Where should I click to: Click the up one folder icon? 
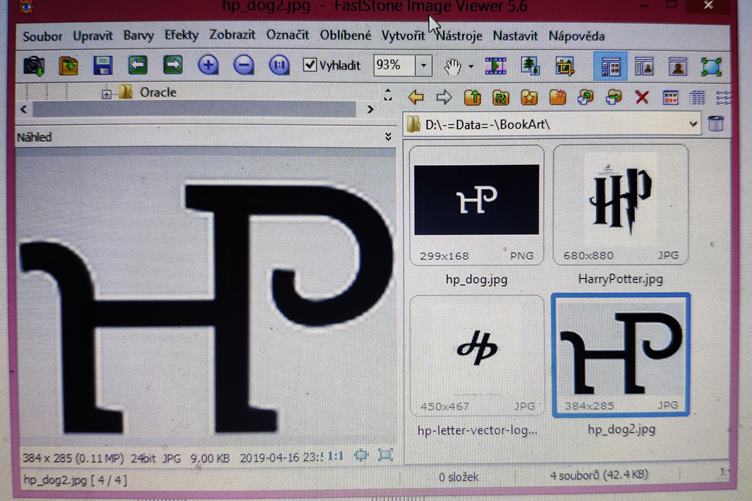472,97
